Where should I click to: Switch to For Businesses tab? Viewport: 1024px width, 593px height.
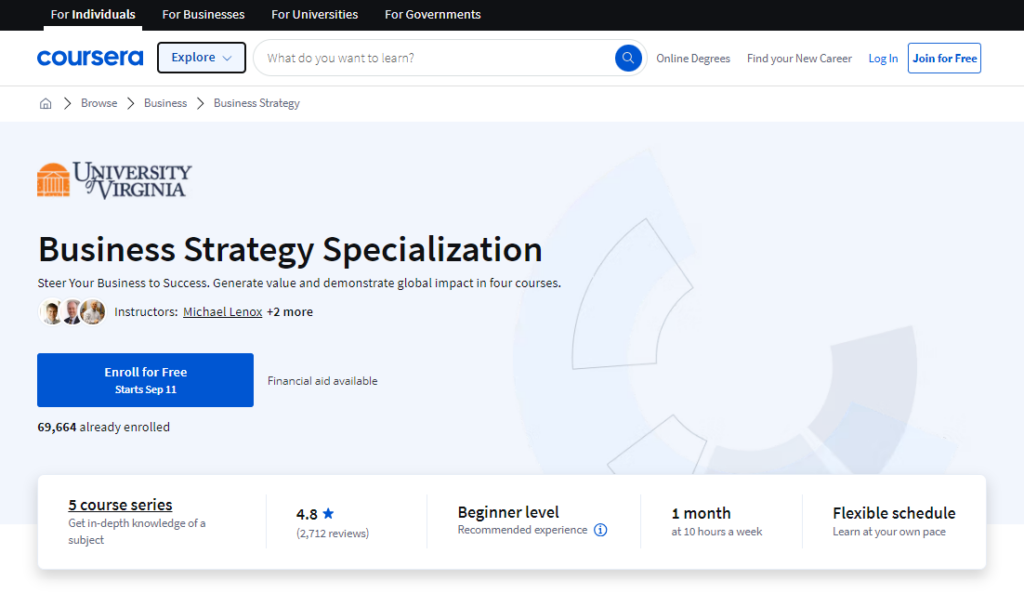coord(203,14)
